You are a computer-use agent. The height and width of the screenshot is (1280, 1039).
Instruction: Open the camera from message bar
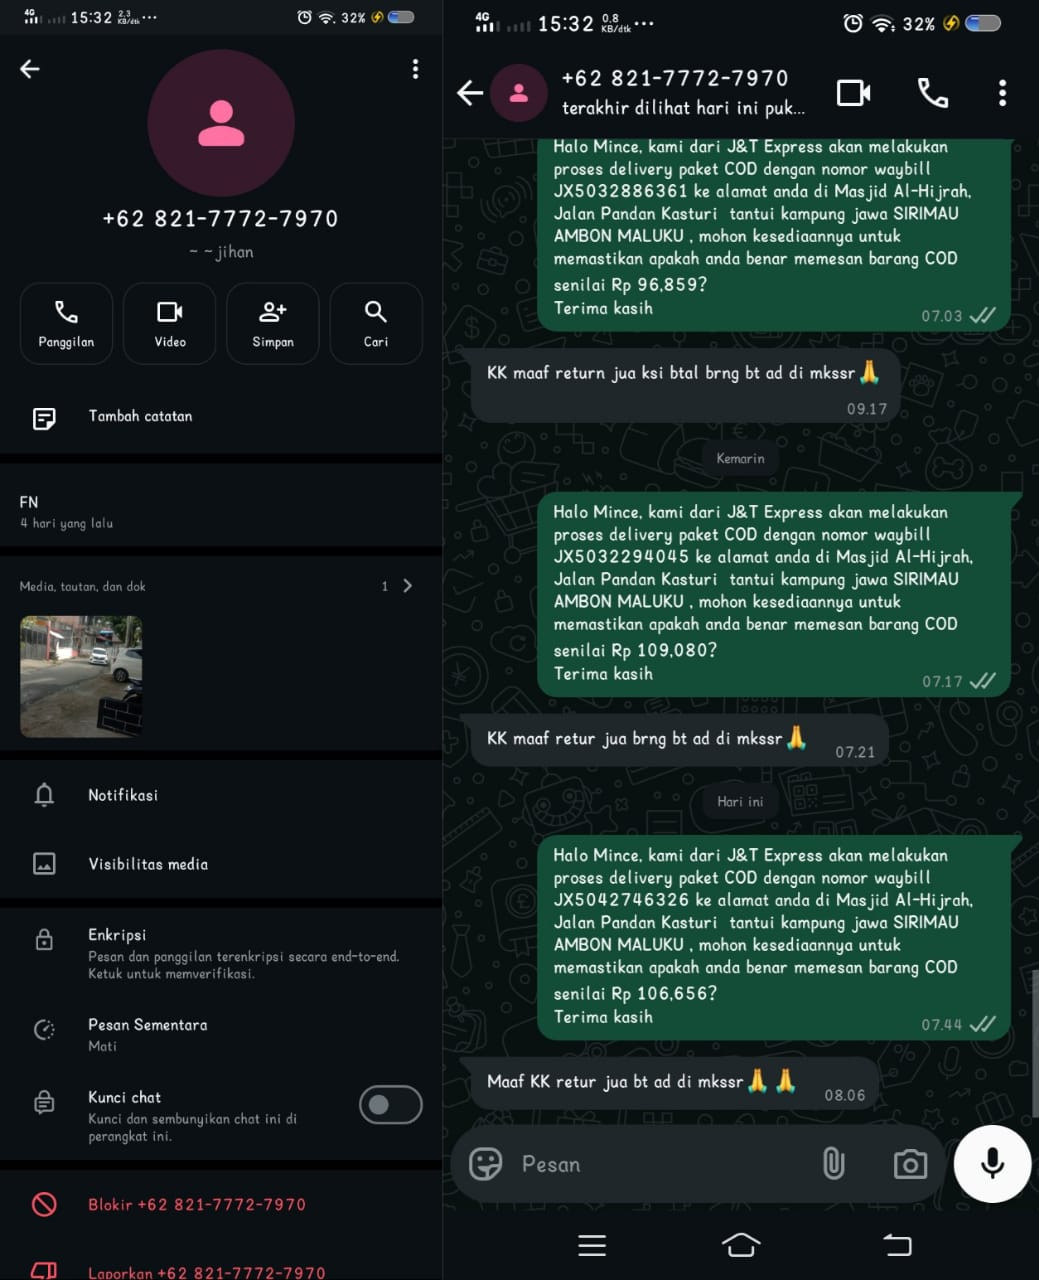[x=910, y=1164]
